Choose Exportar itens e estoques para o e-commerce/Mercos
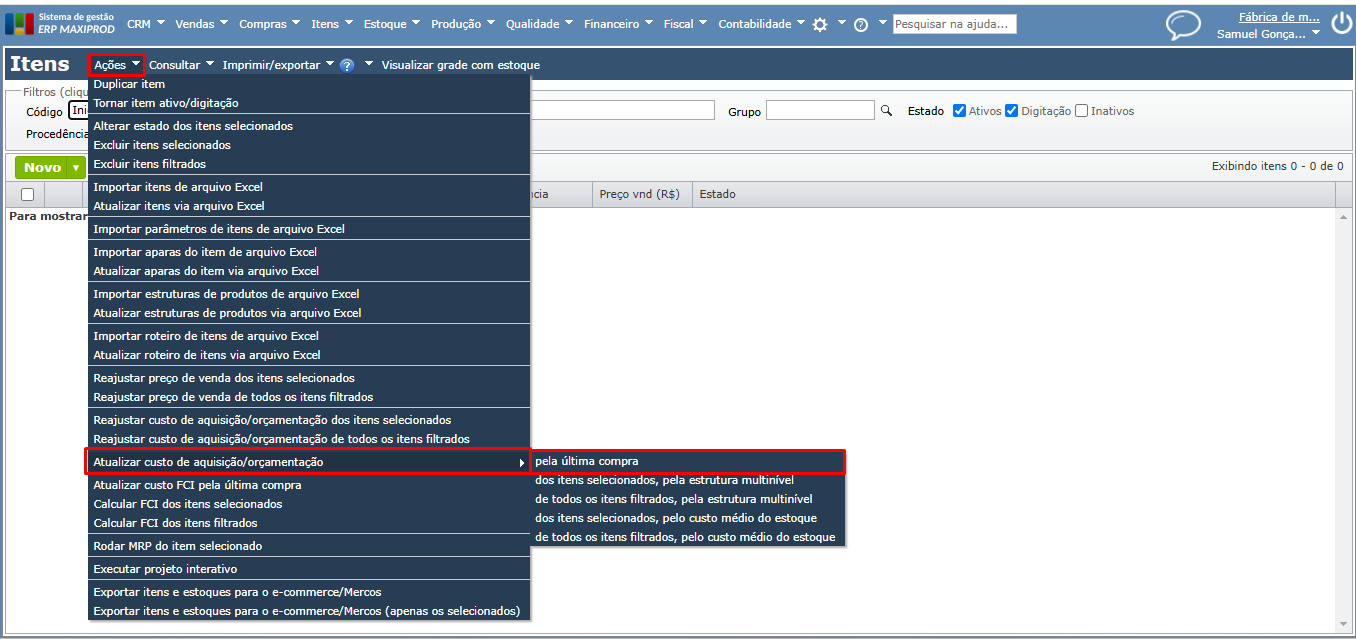Viewport: 1356px width, 639px height. point(309,592)
